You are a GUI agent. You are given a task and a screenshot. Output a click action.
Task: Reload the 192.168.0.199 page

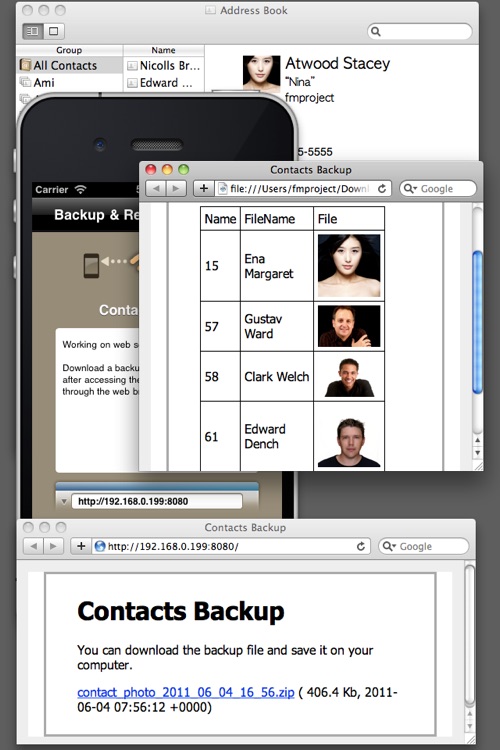361,546
